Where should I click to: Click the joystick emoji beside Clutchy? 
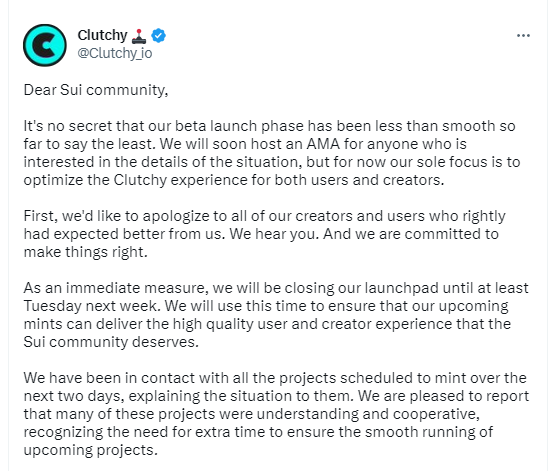[139, 36]
